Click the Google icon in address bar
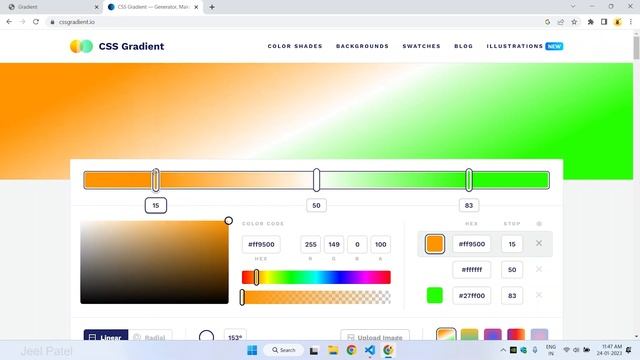The image size is (640, 360). pos(547,22)
